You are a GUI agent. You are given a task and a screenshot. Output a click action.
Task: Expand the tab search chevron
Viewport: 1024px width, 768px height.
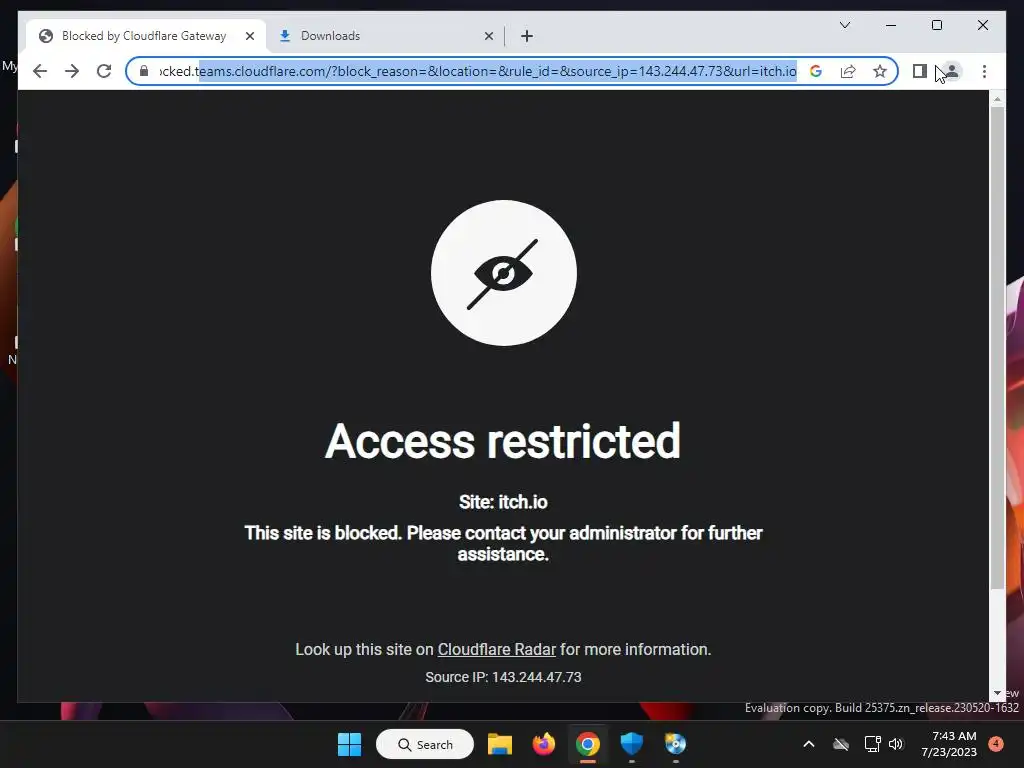[x=844, y=25]
